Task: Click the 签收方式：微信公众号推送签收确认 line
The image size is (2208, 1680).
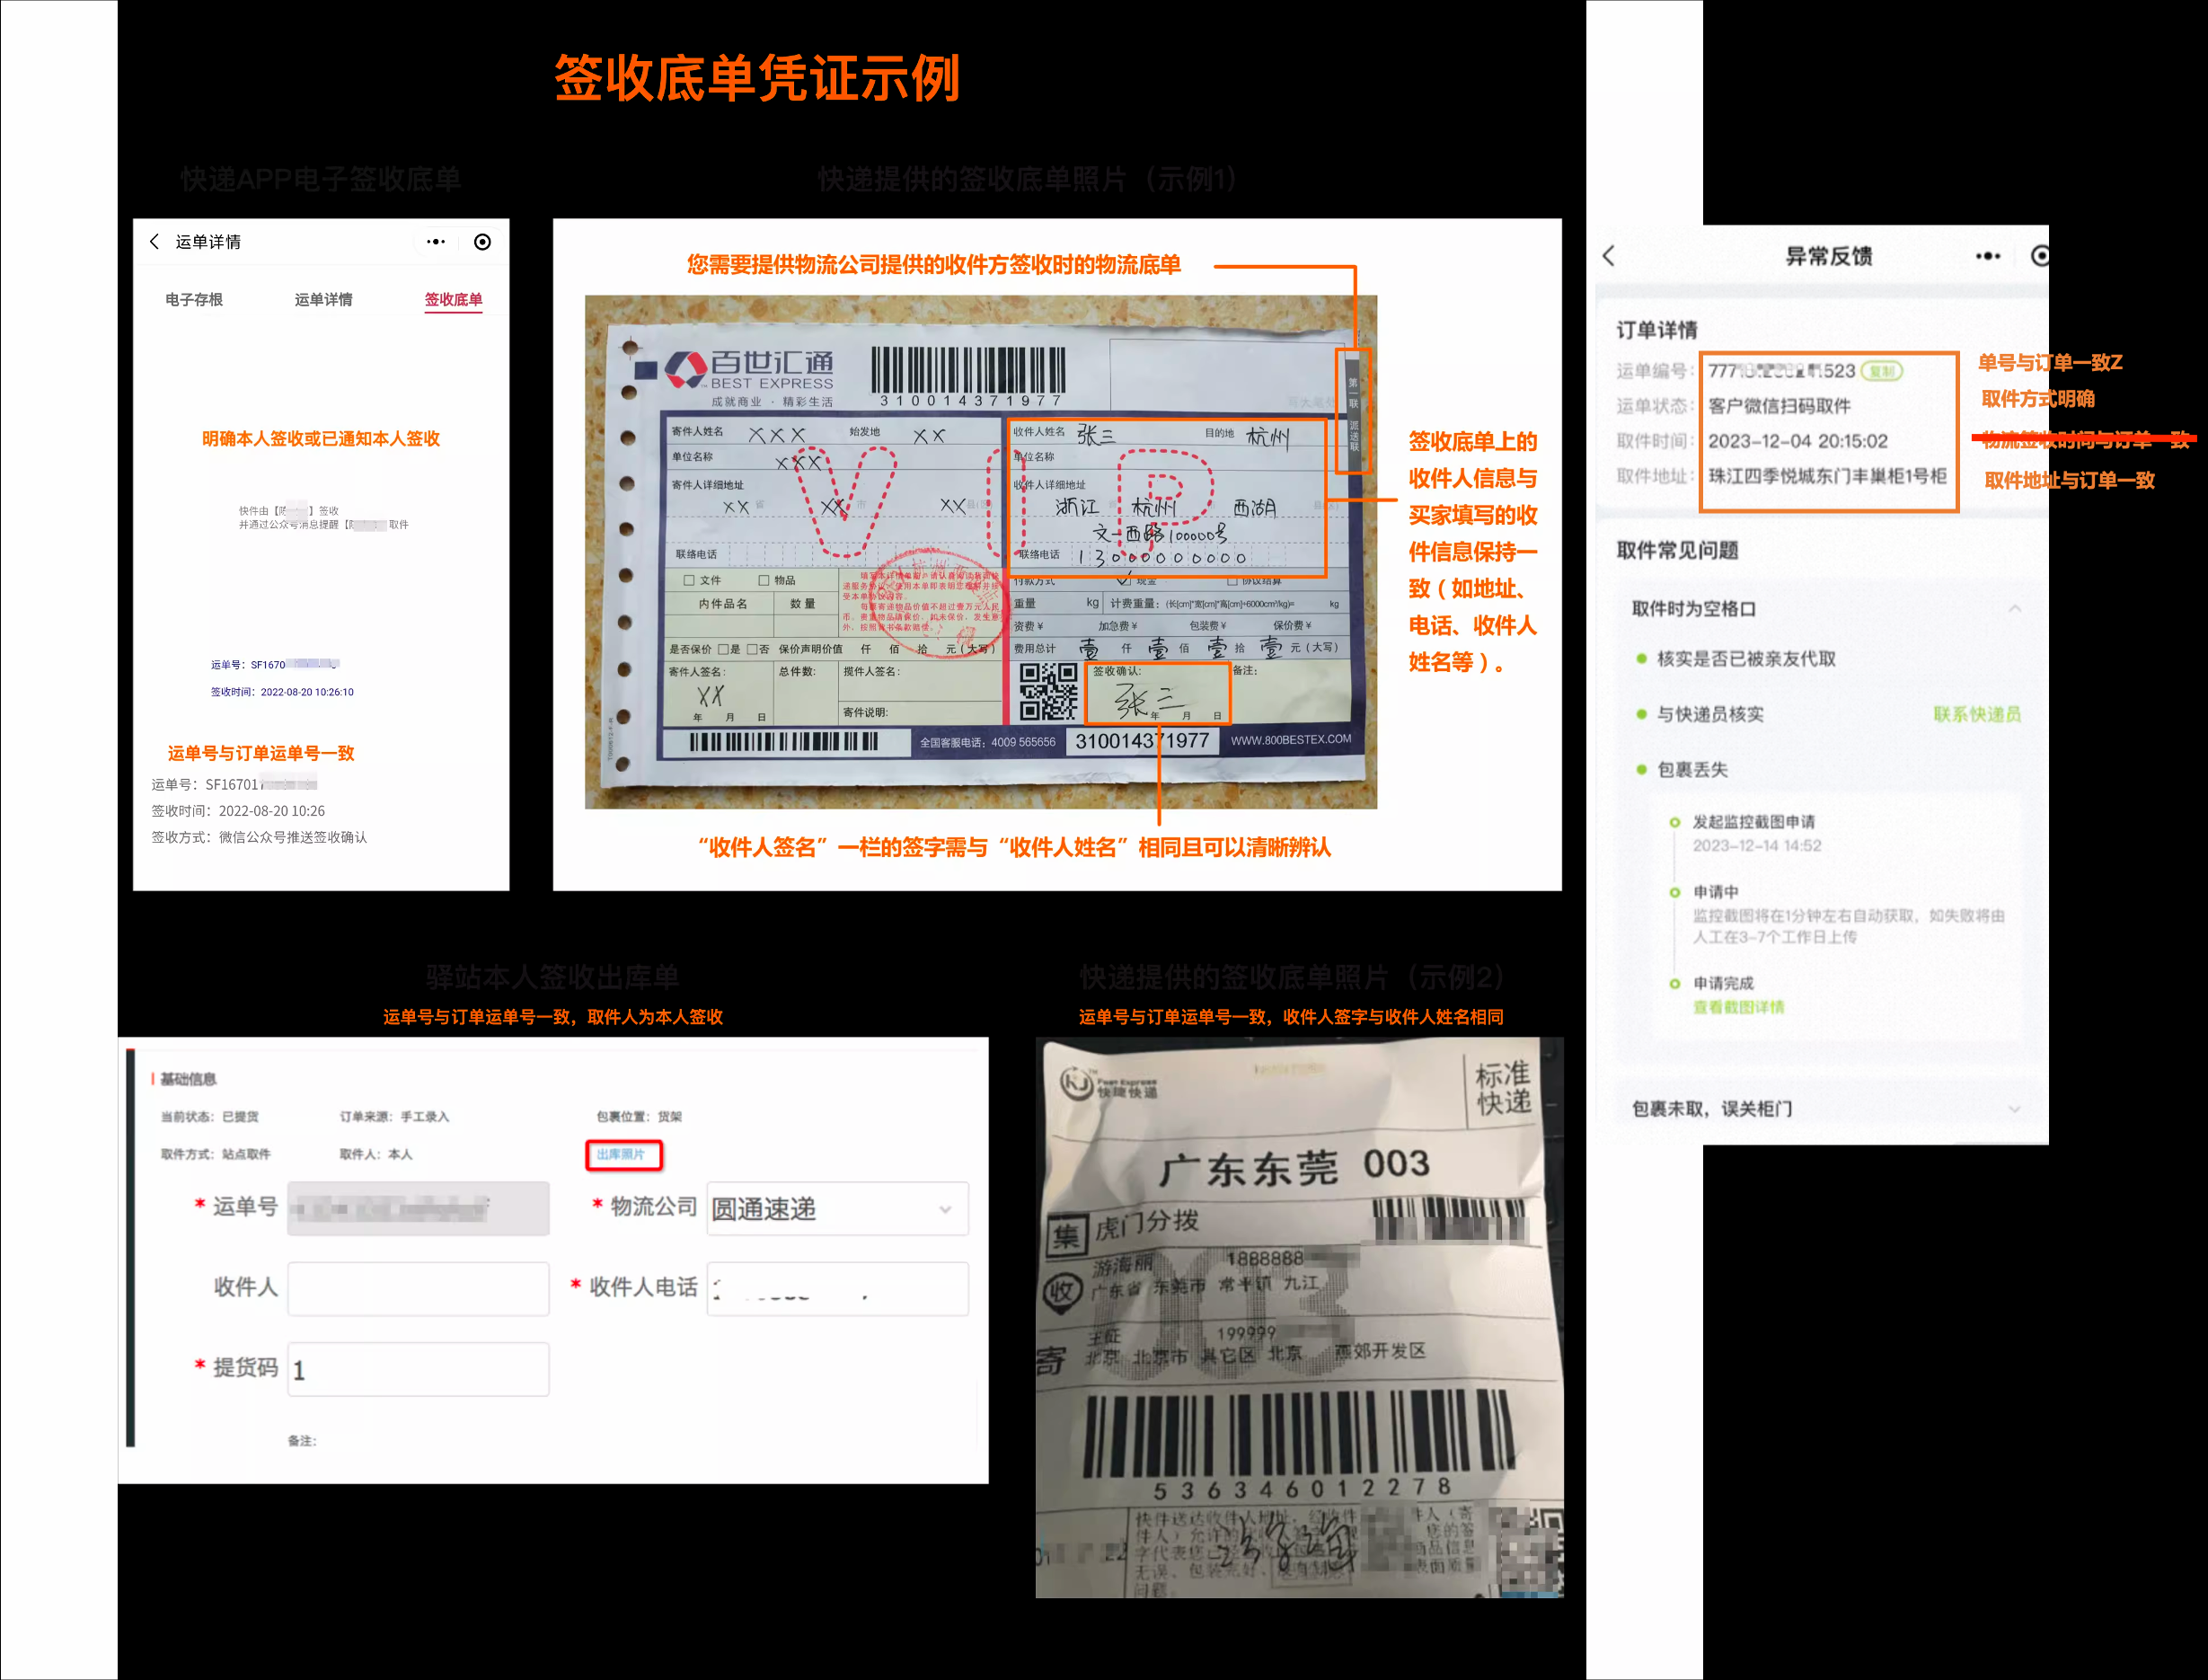Action: point(259,837)
